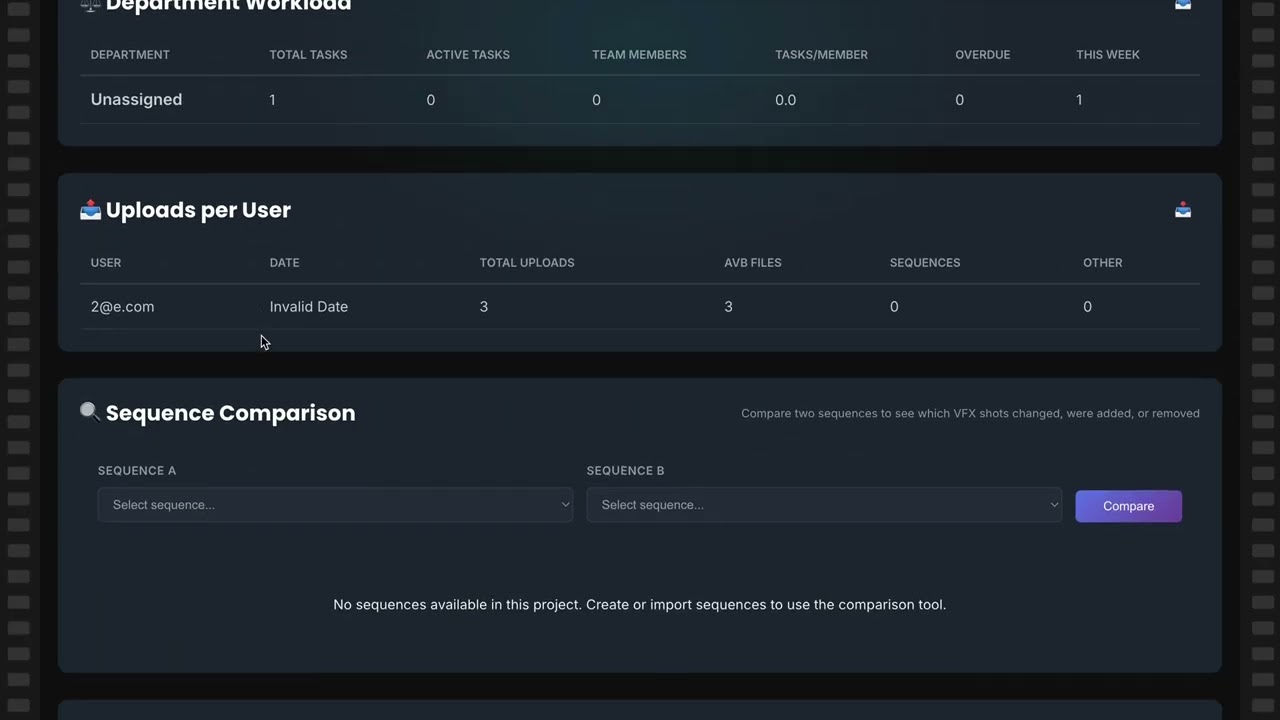The height and width of the screenshot is (720, 1280).
Task: Click the magnifier icon beside Sequence Comparison
Action: 90,412
